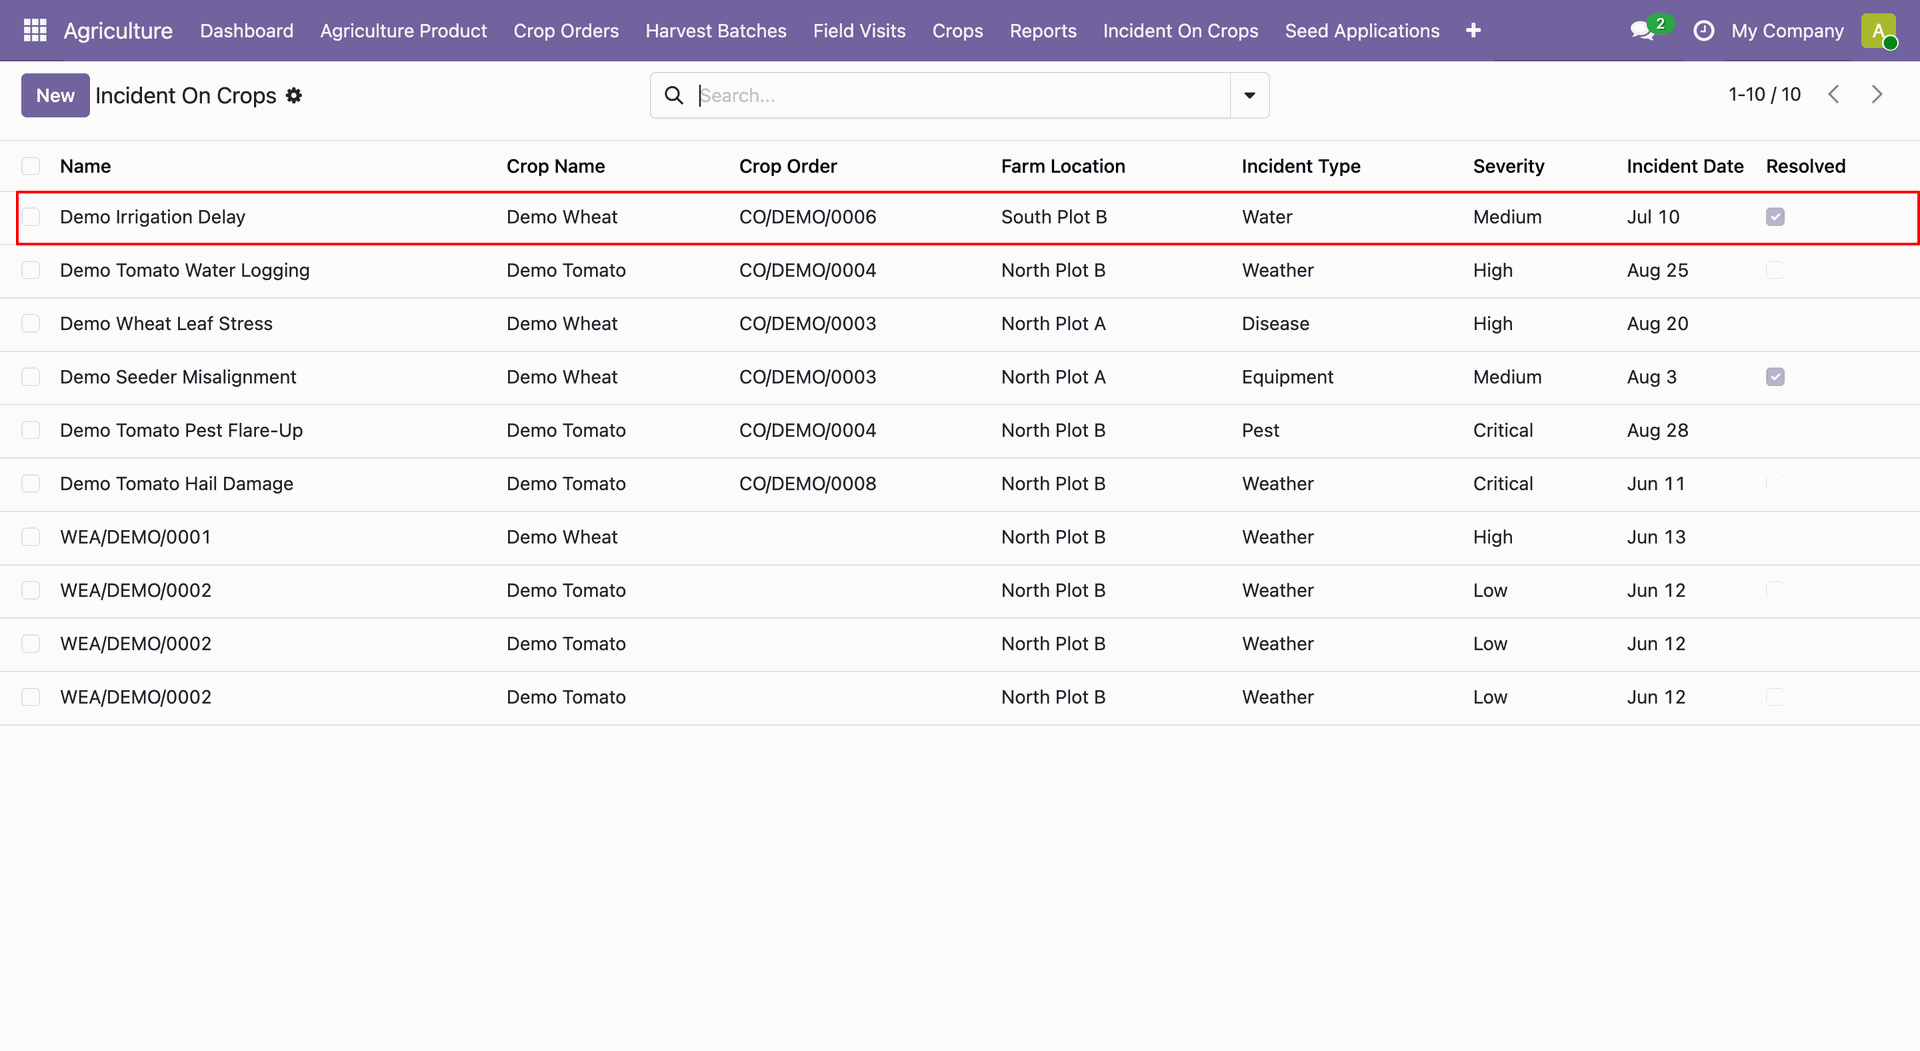
Task: Open the Harvest Batches menu
Action: click(716, 31)
